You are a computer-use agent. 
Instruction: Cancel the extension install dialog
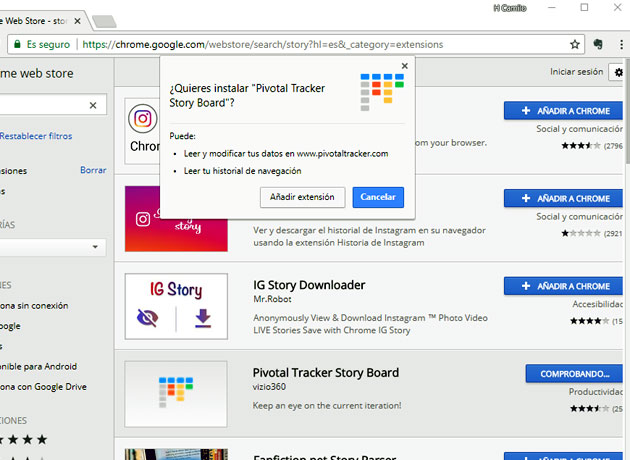[x=378, y=197]
